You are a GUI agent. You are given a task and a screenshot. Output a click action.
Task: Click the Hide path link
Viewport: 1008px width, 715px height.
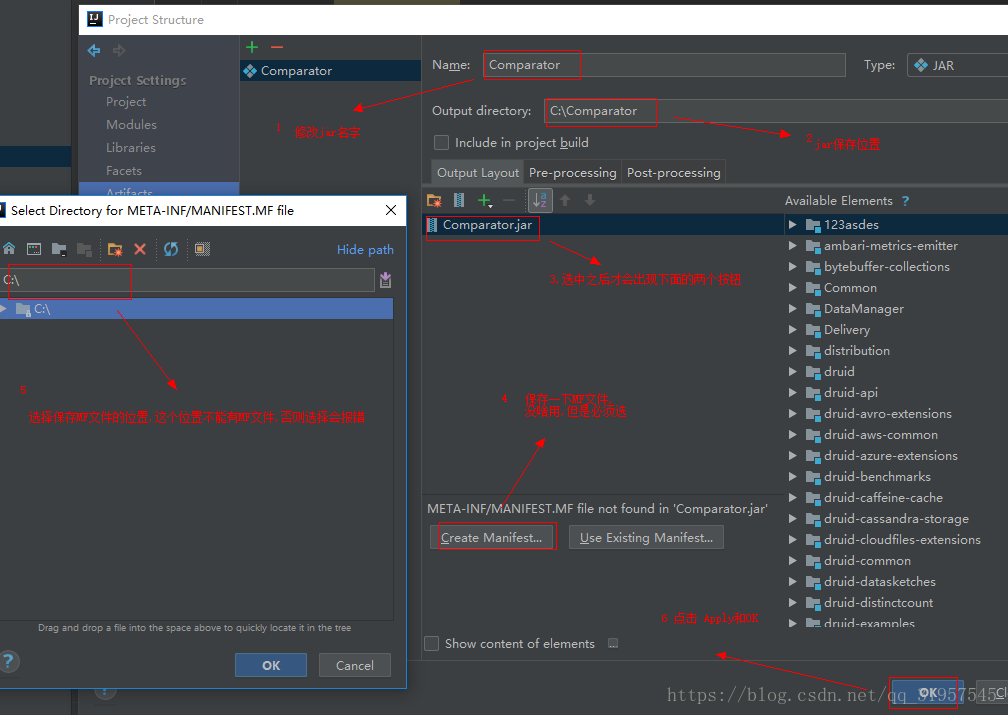click(x=365, y=249)
